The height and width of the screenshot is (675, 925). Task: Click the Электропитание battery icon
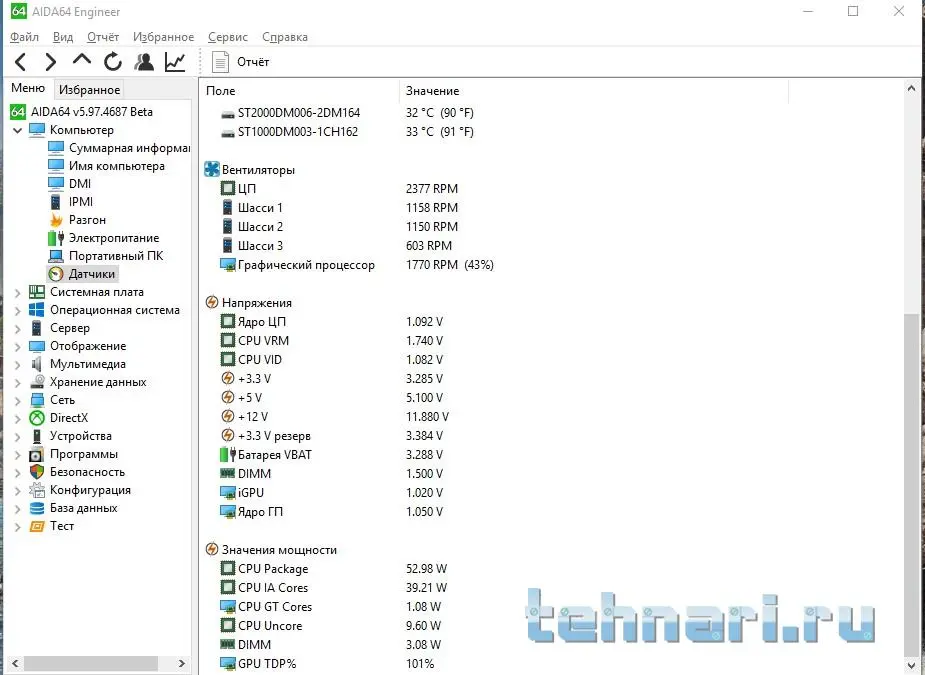[55, 238]
